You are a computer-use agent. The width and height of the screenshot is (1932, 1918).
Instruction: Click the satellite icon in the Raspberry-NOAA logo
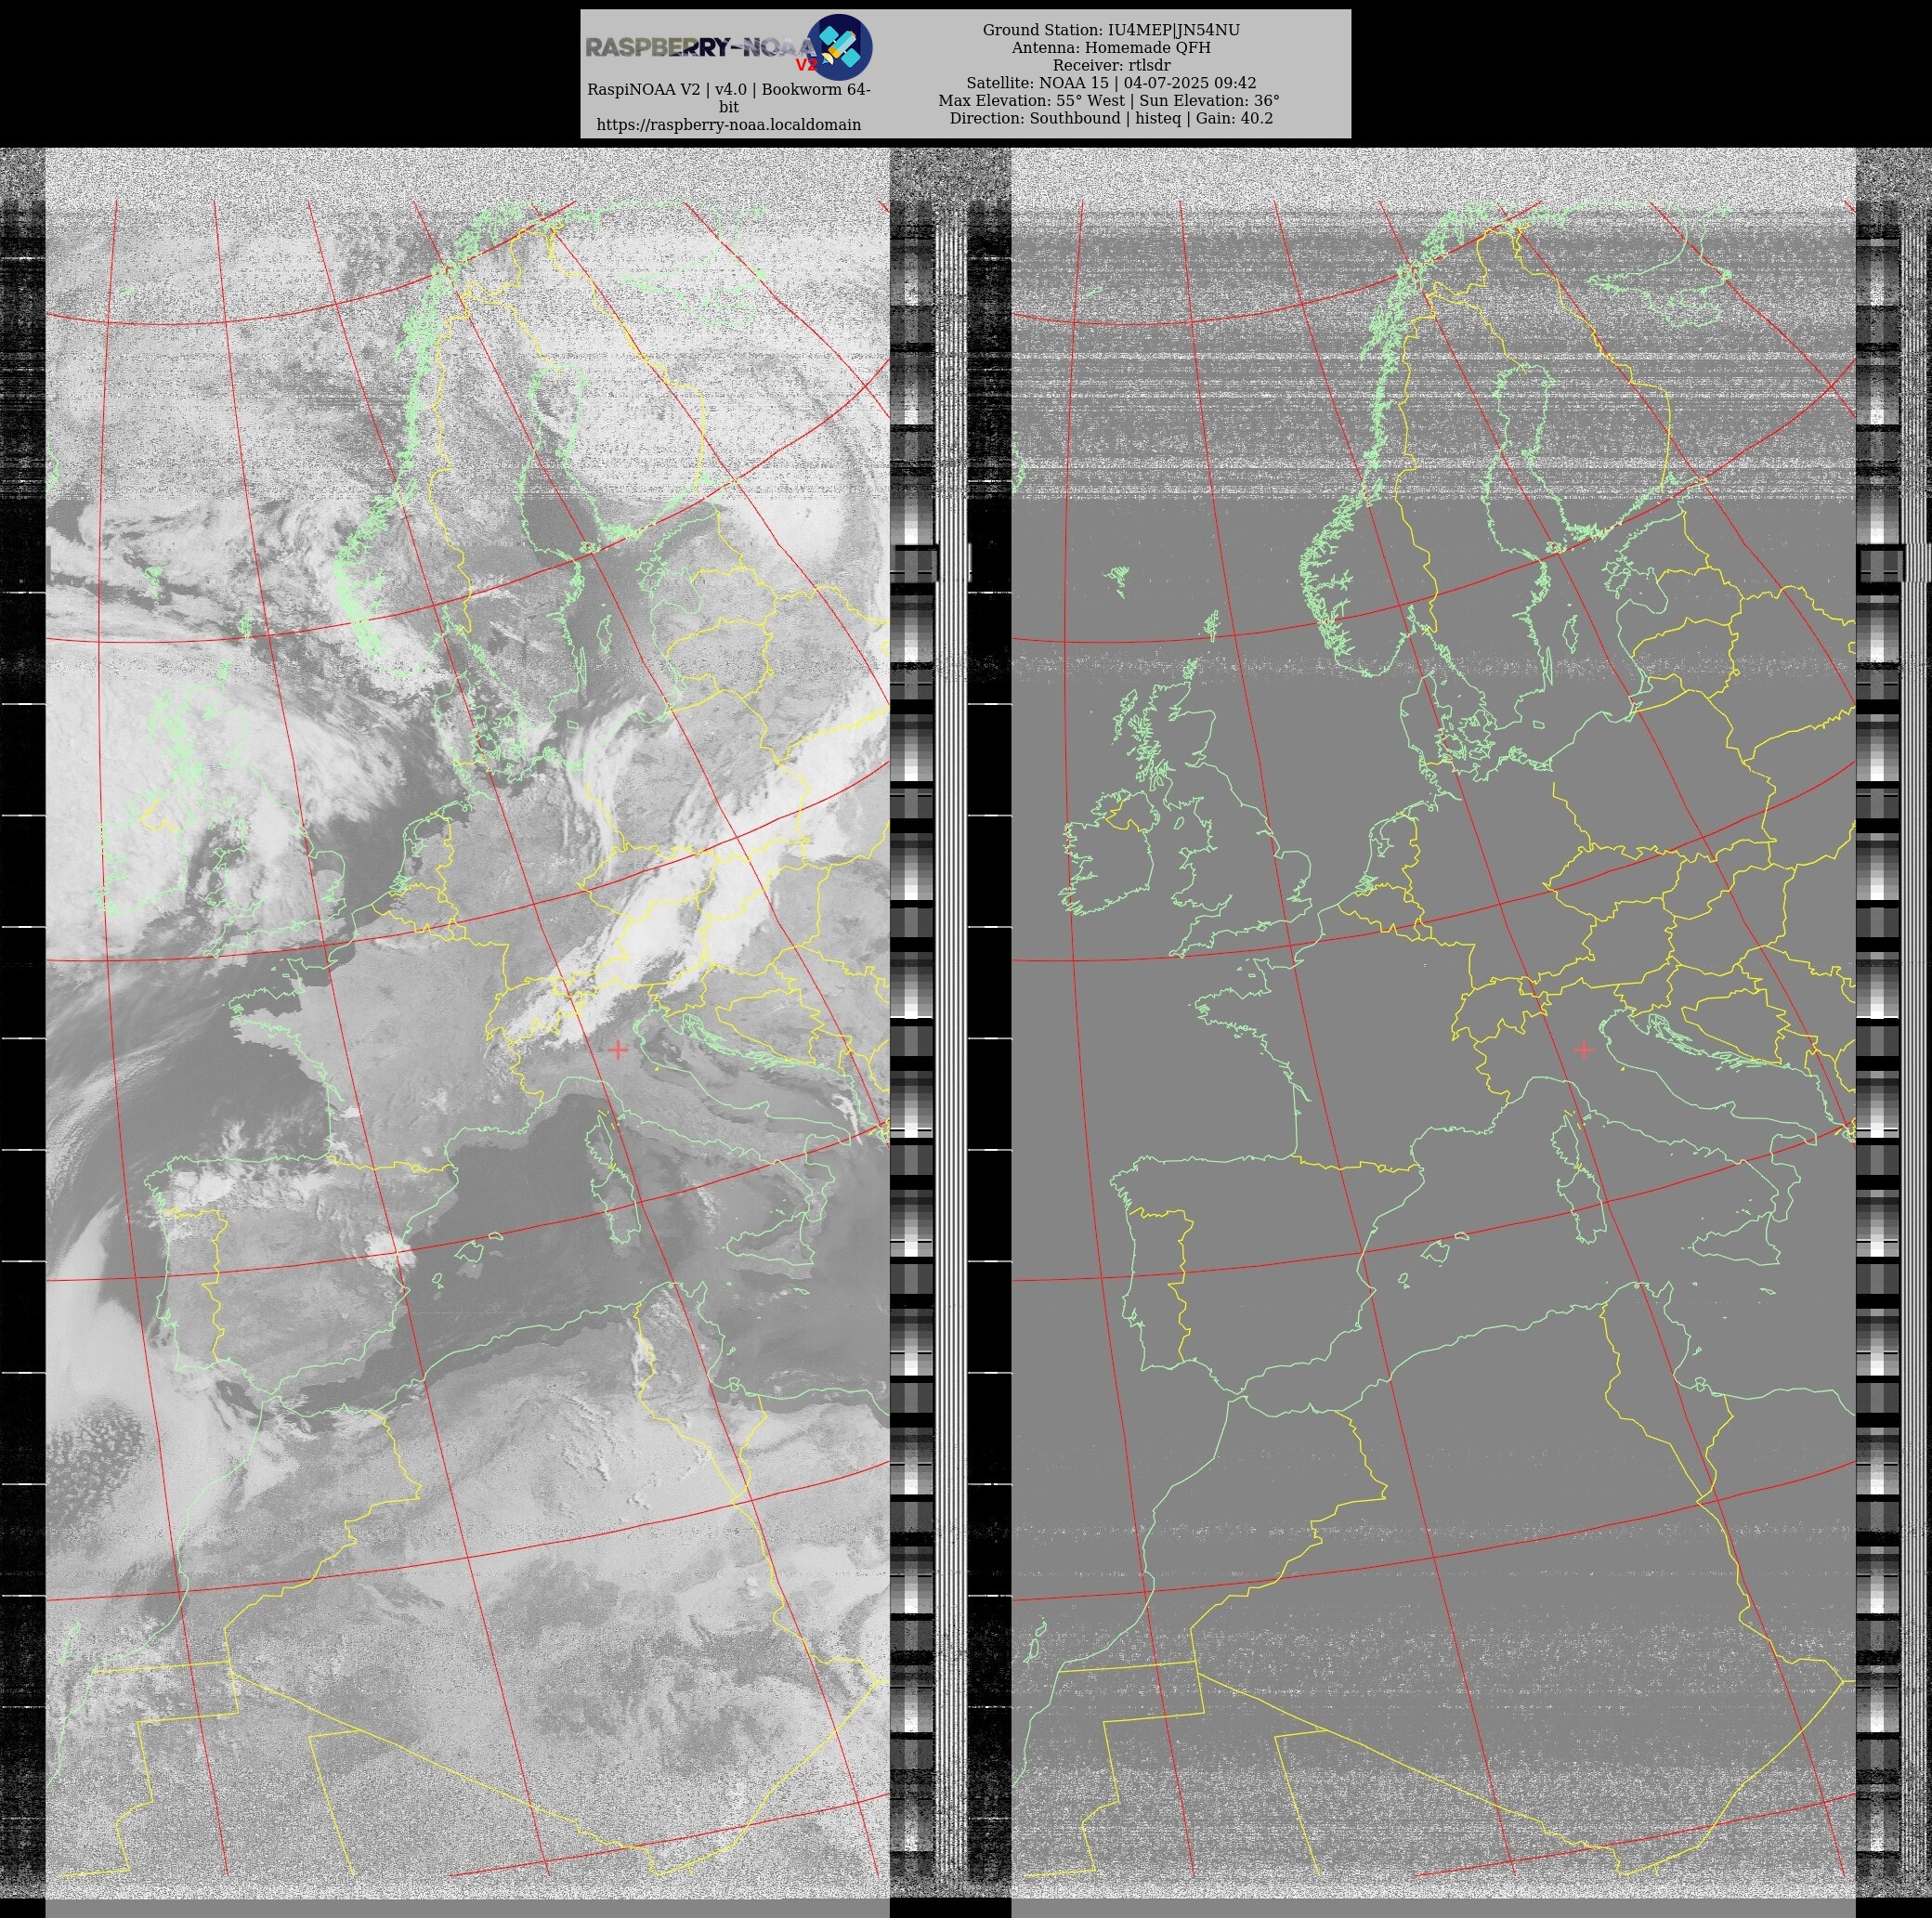tap(839, 47)
